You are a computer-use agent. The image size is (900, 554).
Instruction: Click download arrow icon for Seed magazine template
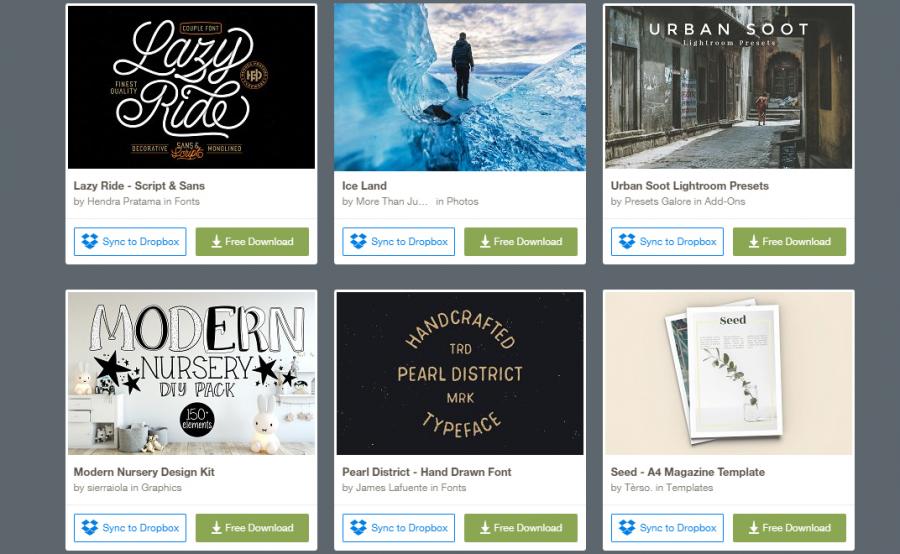point(754,528)
